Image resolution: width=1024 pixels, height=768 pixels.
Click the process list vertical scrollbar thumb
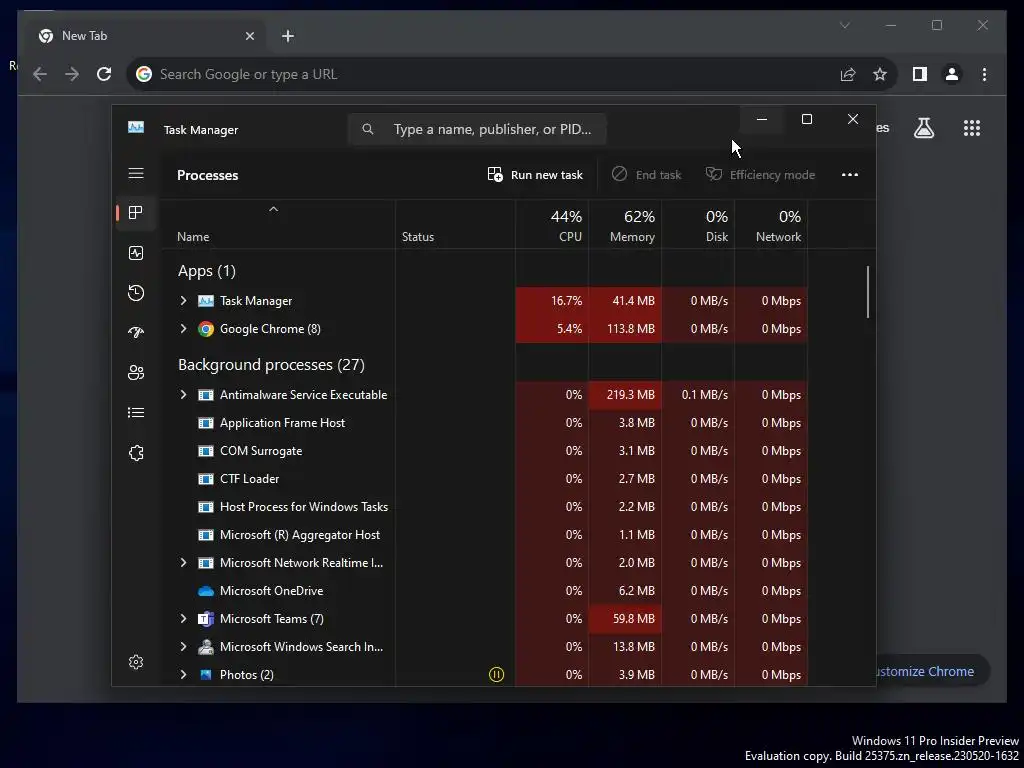868,291
